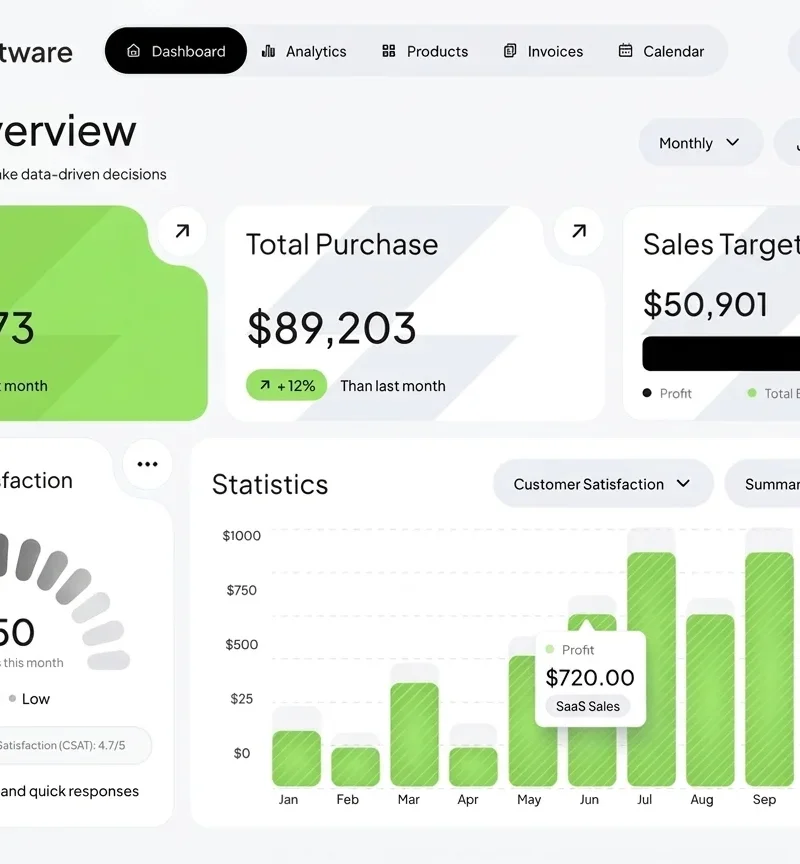Open the Products tab
Viewport: 800px width, 864px height.
point(425,51)
